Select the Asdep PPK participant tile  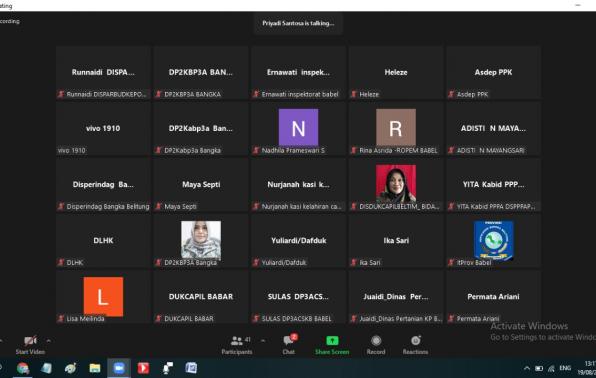click(493, 72)
